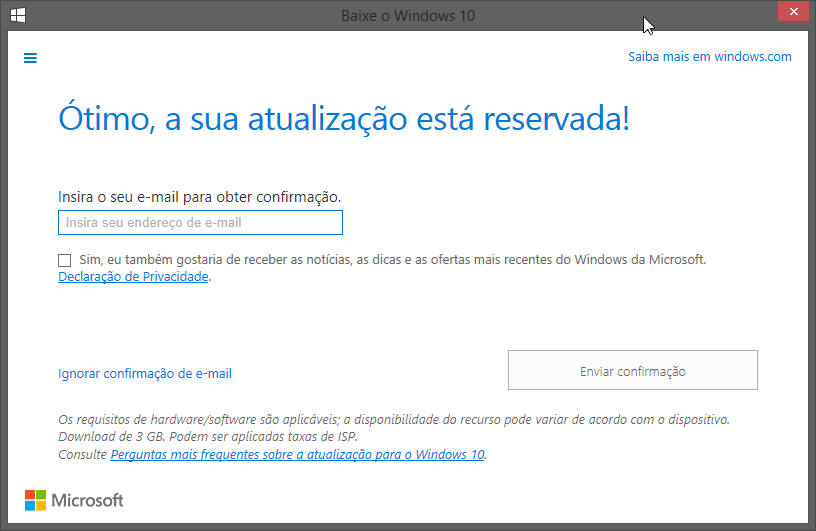Image resolution: width=816 pixels, height=531 pixels.
Task: Open Saiba mais em windows.com link
Action: click(709, 57)
